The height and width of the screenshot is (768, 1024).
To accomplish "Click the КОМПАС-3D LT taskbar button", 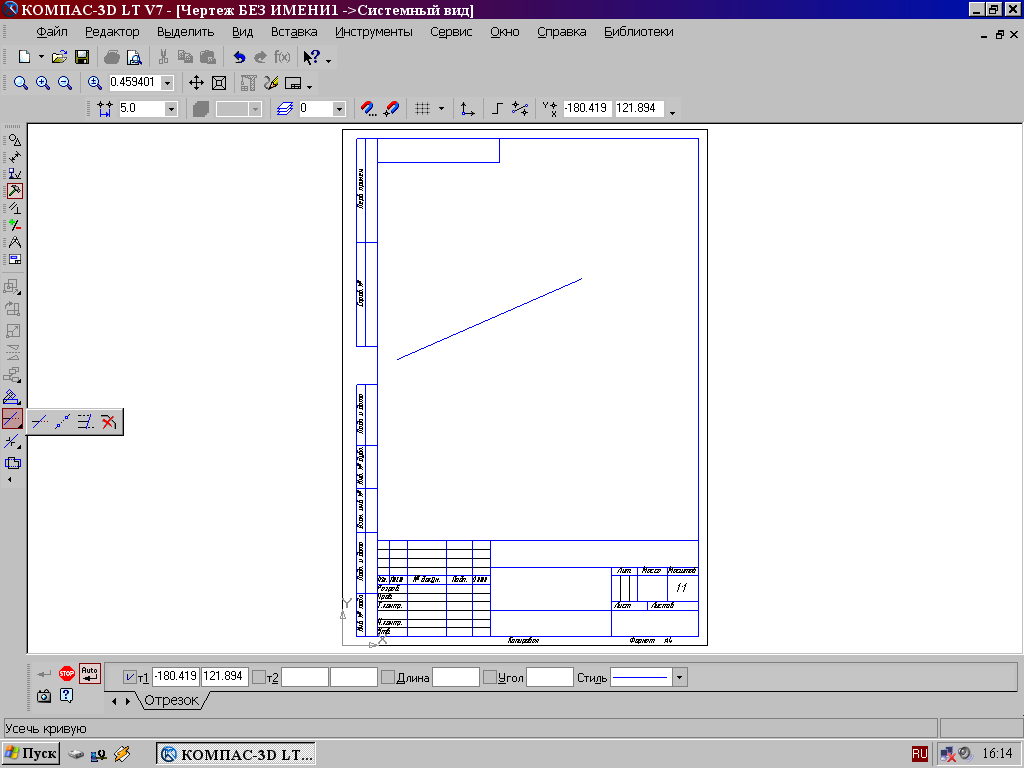I will (x=236, y=754).
